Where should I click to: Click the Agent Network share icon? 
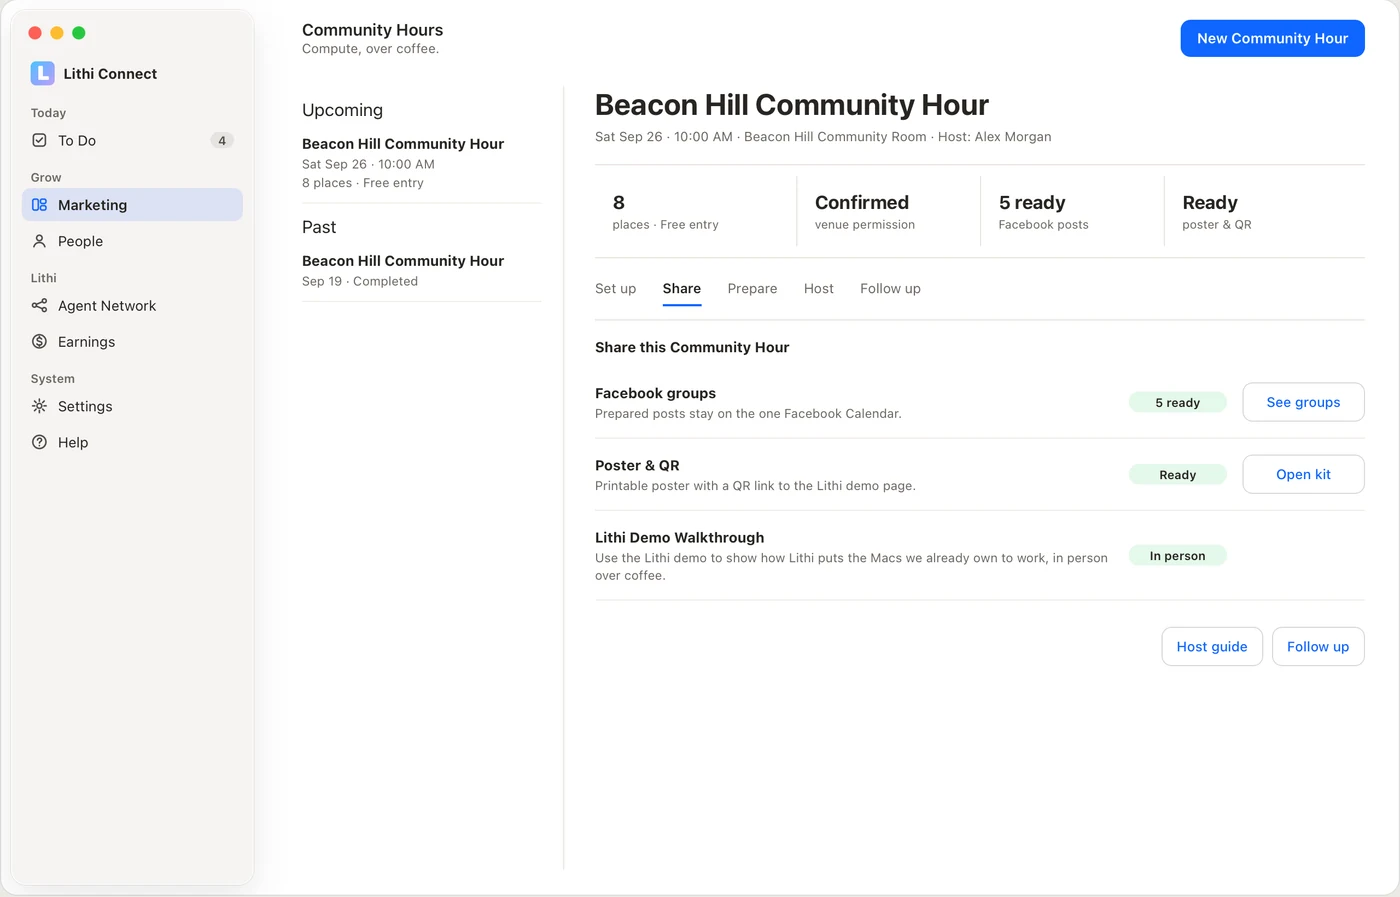pyautogui.click(x=39, y=305)
